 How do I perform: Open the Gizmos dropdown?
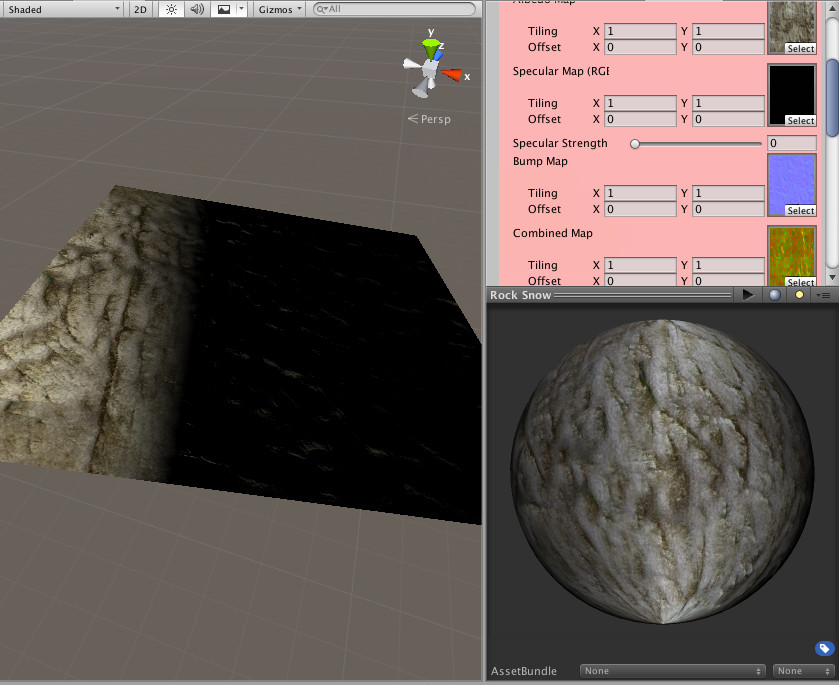[277, 11]
